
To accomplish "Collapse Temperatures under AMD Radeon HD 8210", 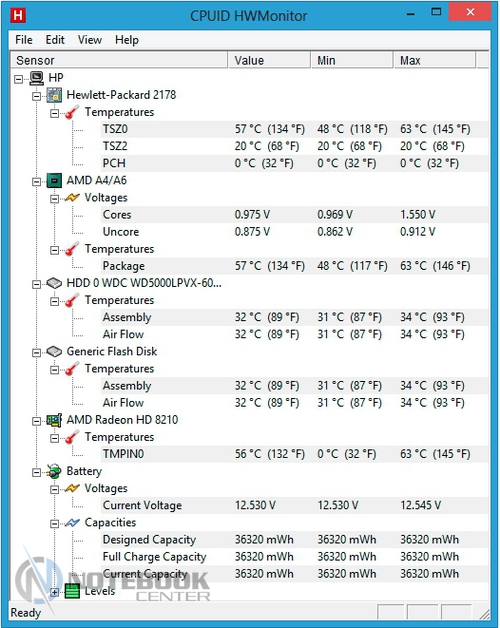I will point(54,439).
